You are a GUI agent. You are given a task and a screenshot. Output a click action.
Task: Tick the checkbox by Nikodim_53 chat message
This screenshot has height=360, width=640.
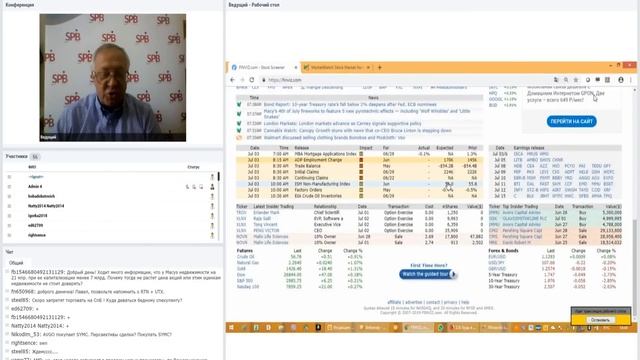pos(7,334)
